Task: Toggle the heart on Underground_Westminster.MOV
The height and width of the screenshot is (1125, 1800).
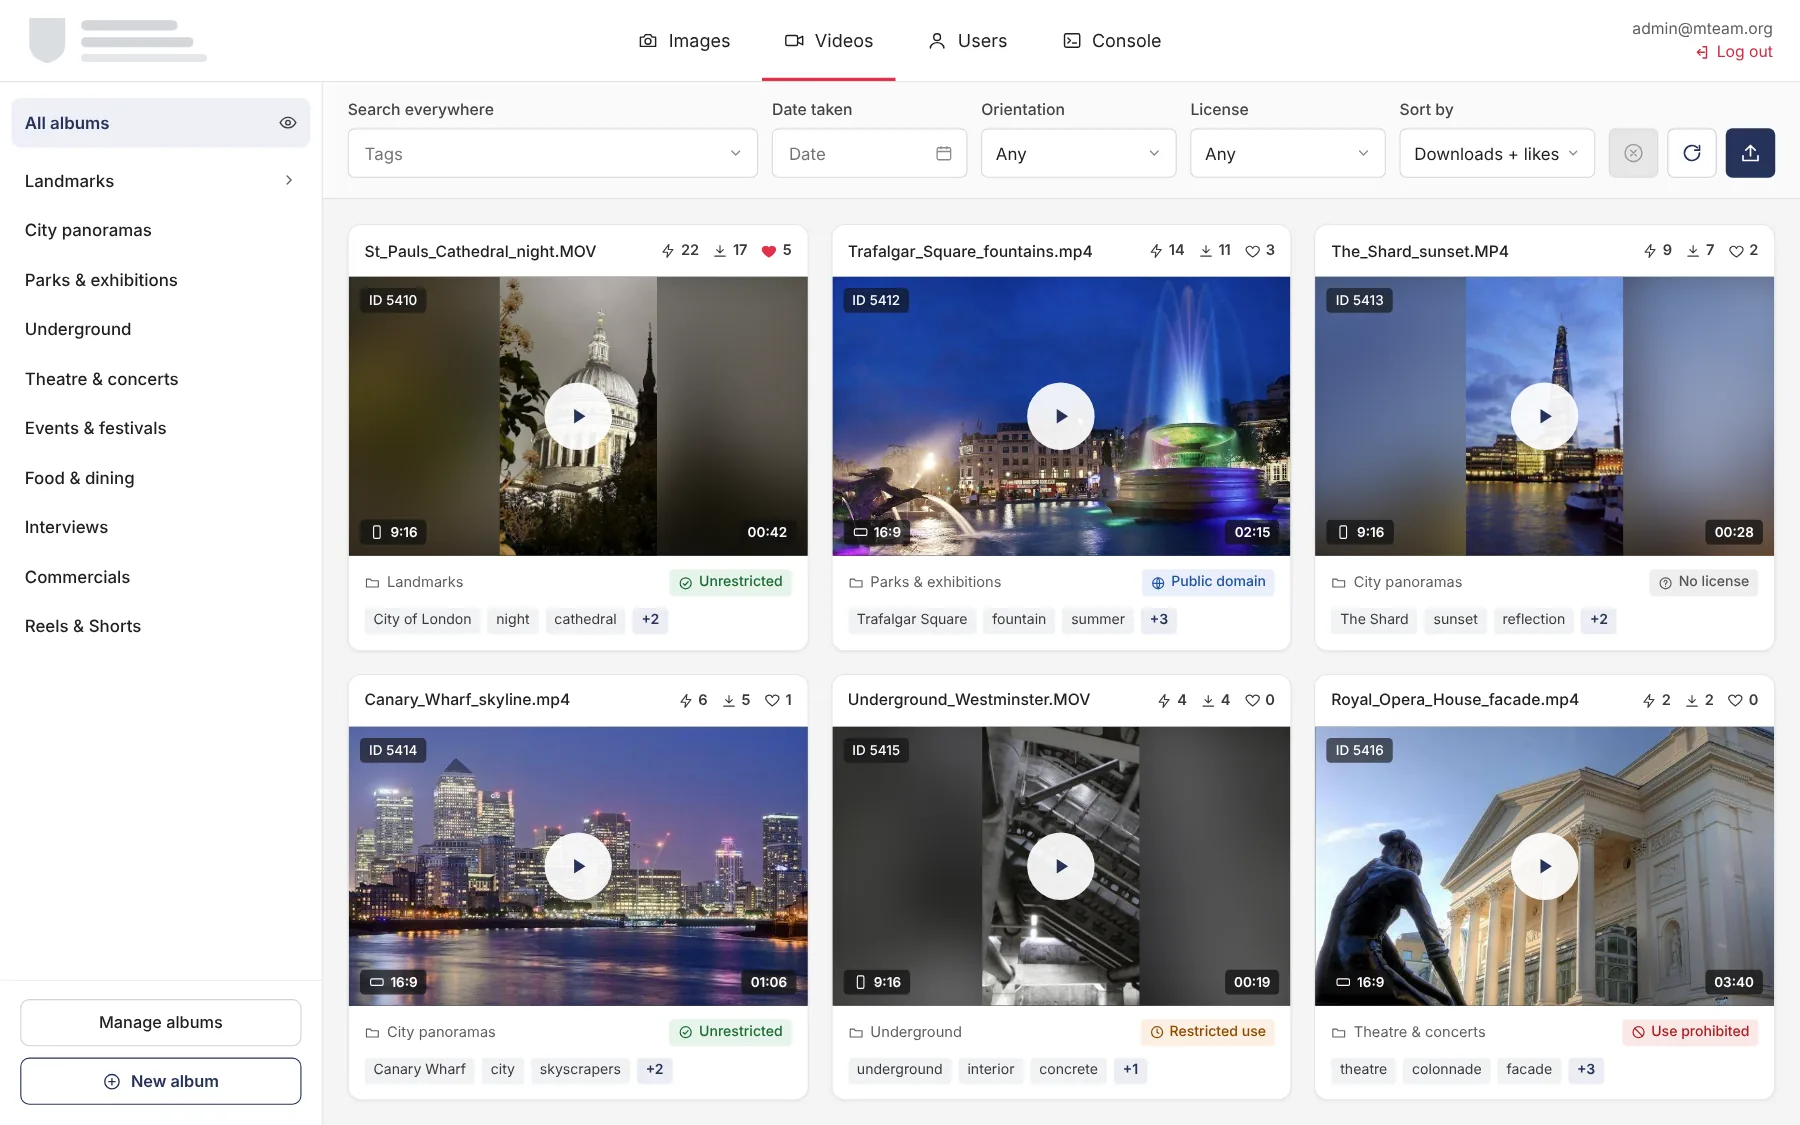Action: 1252,701
